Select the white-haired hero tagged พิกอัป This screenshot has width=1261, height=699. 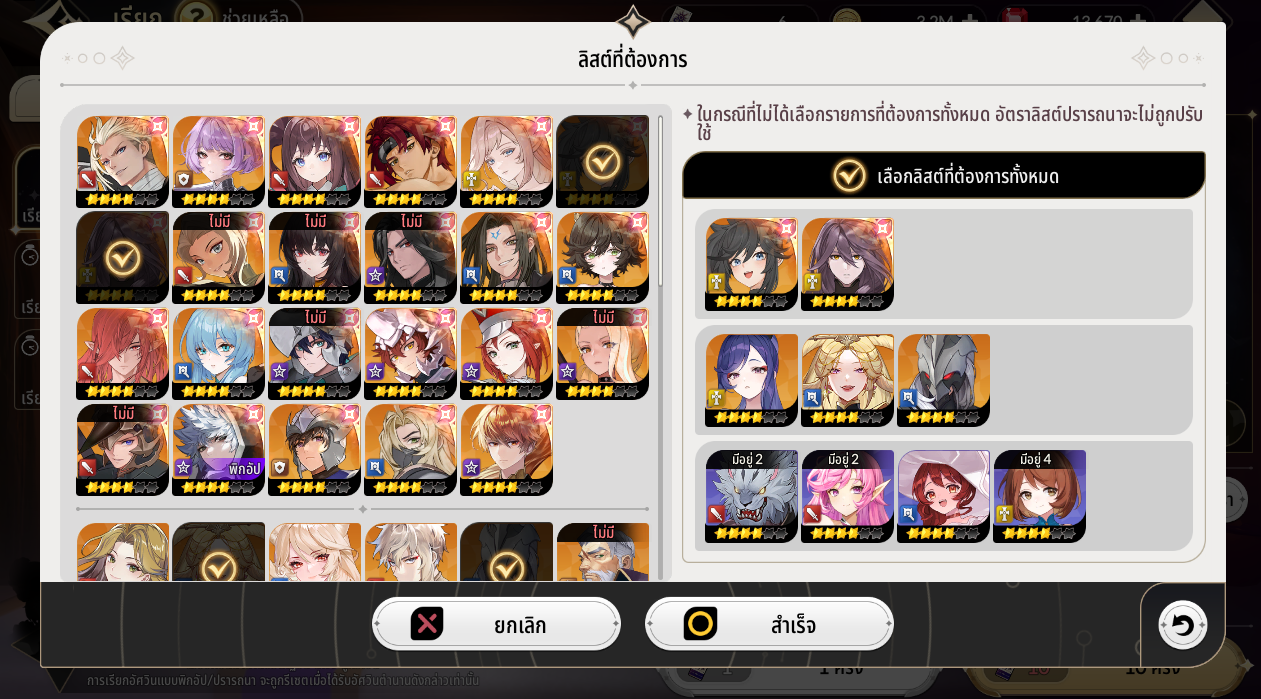tap(218, 449)
